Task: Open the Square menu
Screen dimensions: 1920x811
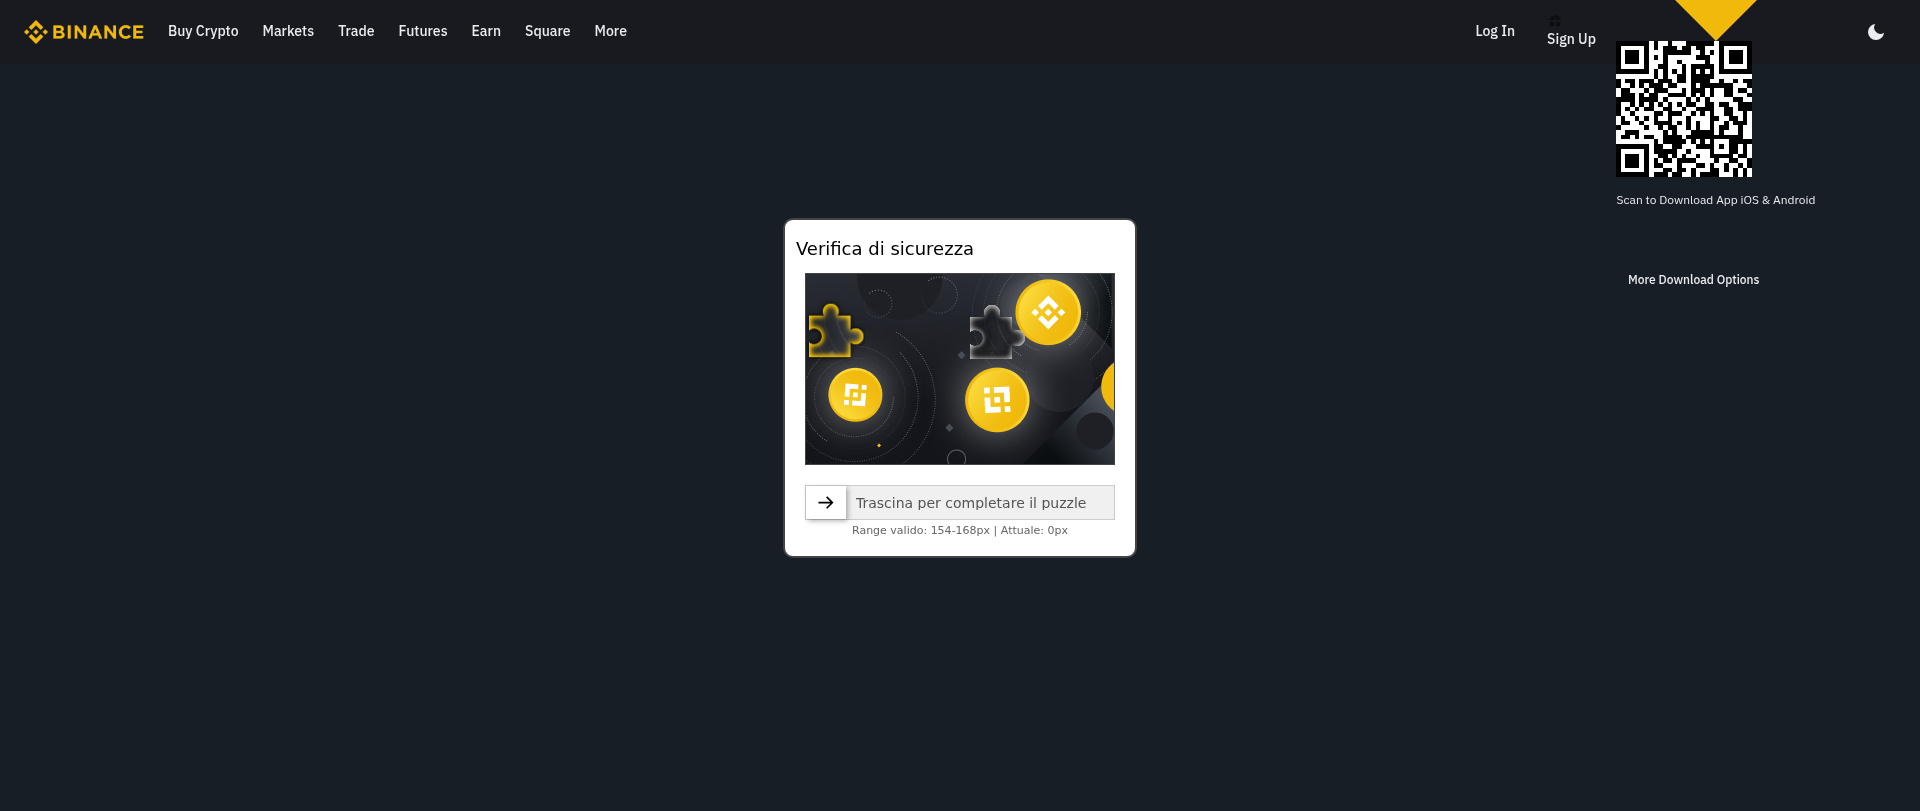Action: click(548, 31)
